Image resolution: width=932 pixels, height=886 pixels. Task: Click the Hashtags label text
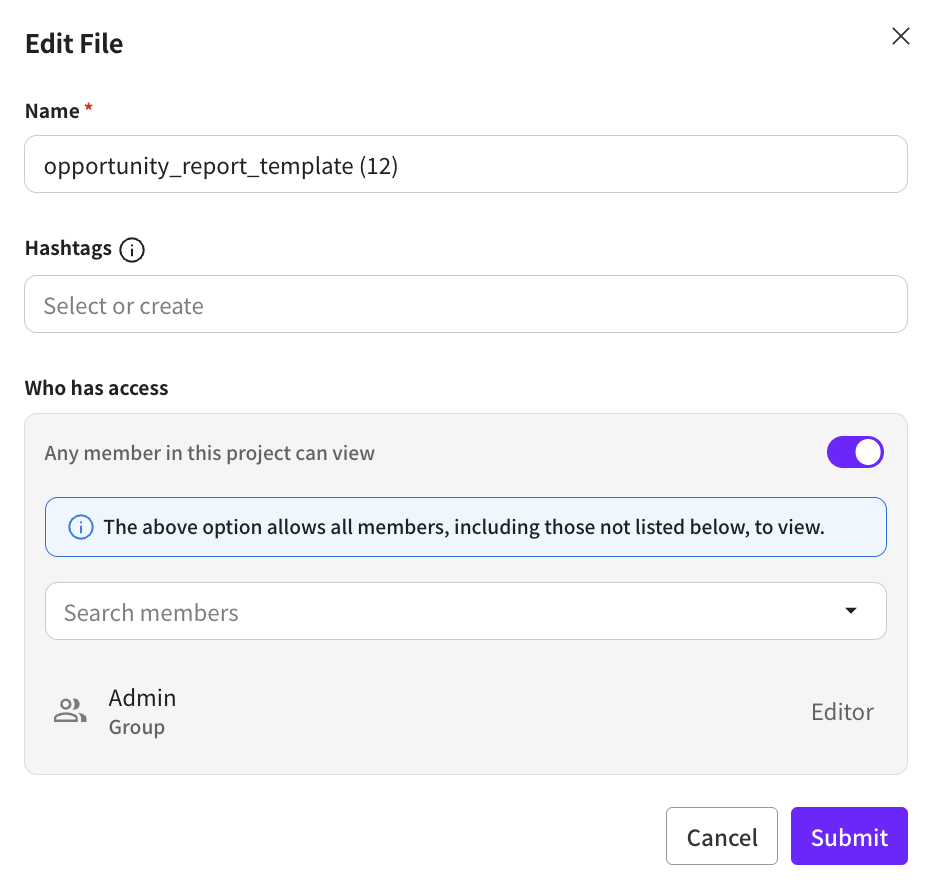68,248
